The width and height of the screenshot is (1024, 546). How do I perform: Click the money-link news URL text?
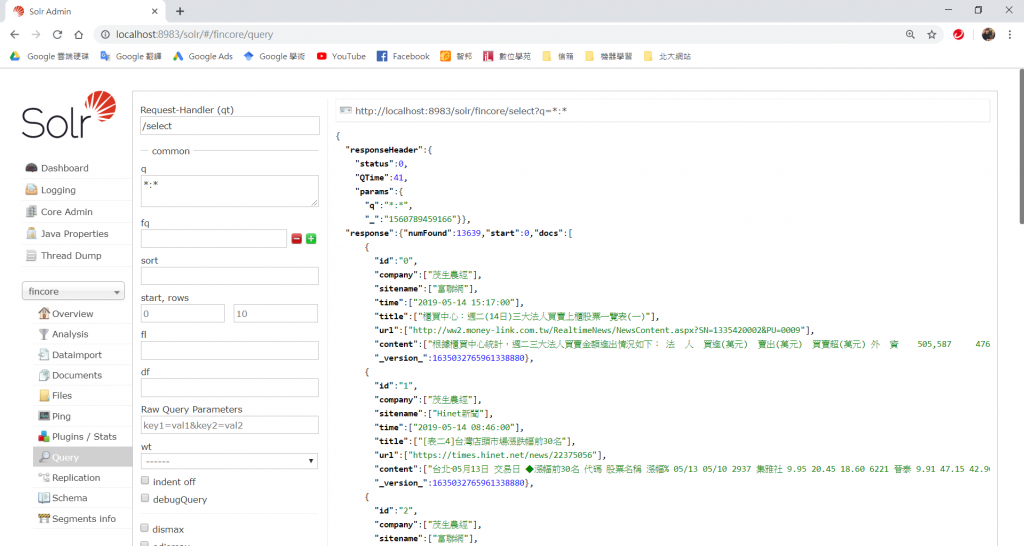point(608,330)
